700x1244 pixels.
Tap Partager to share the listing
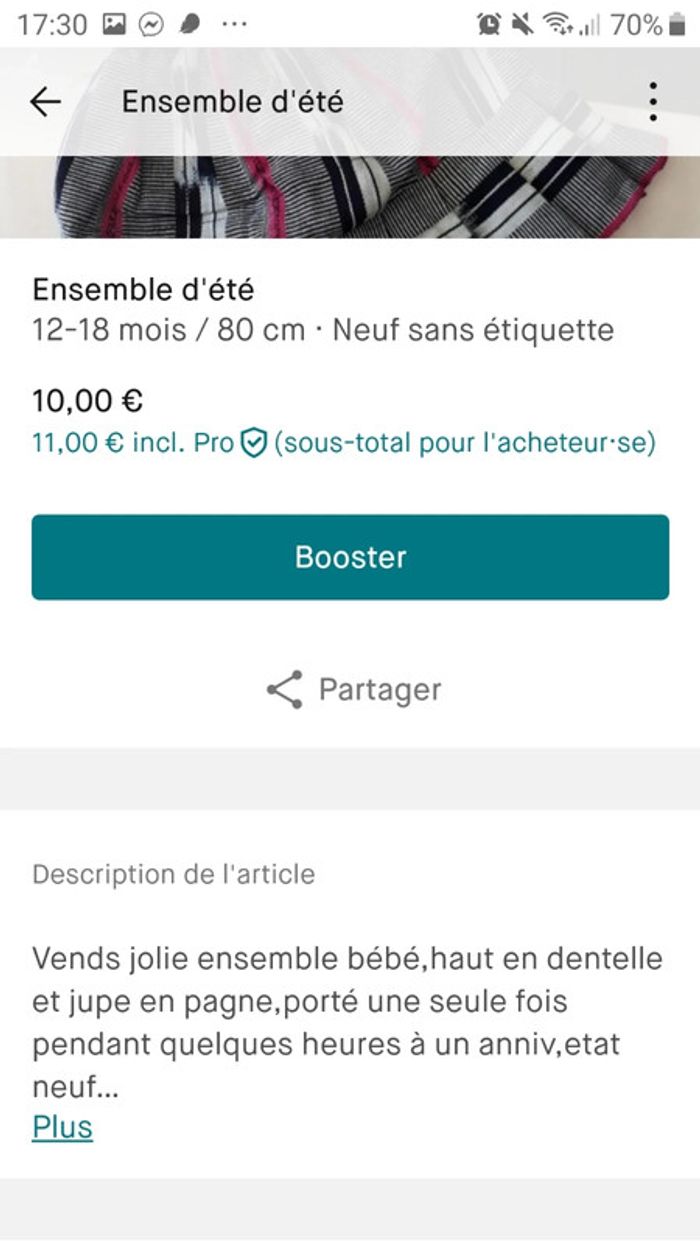[x=378, y=687]
